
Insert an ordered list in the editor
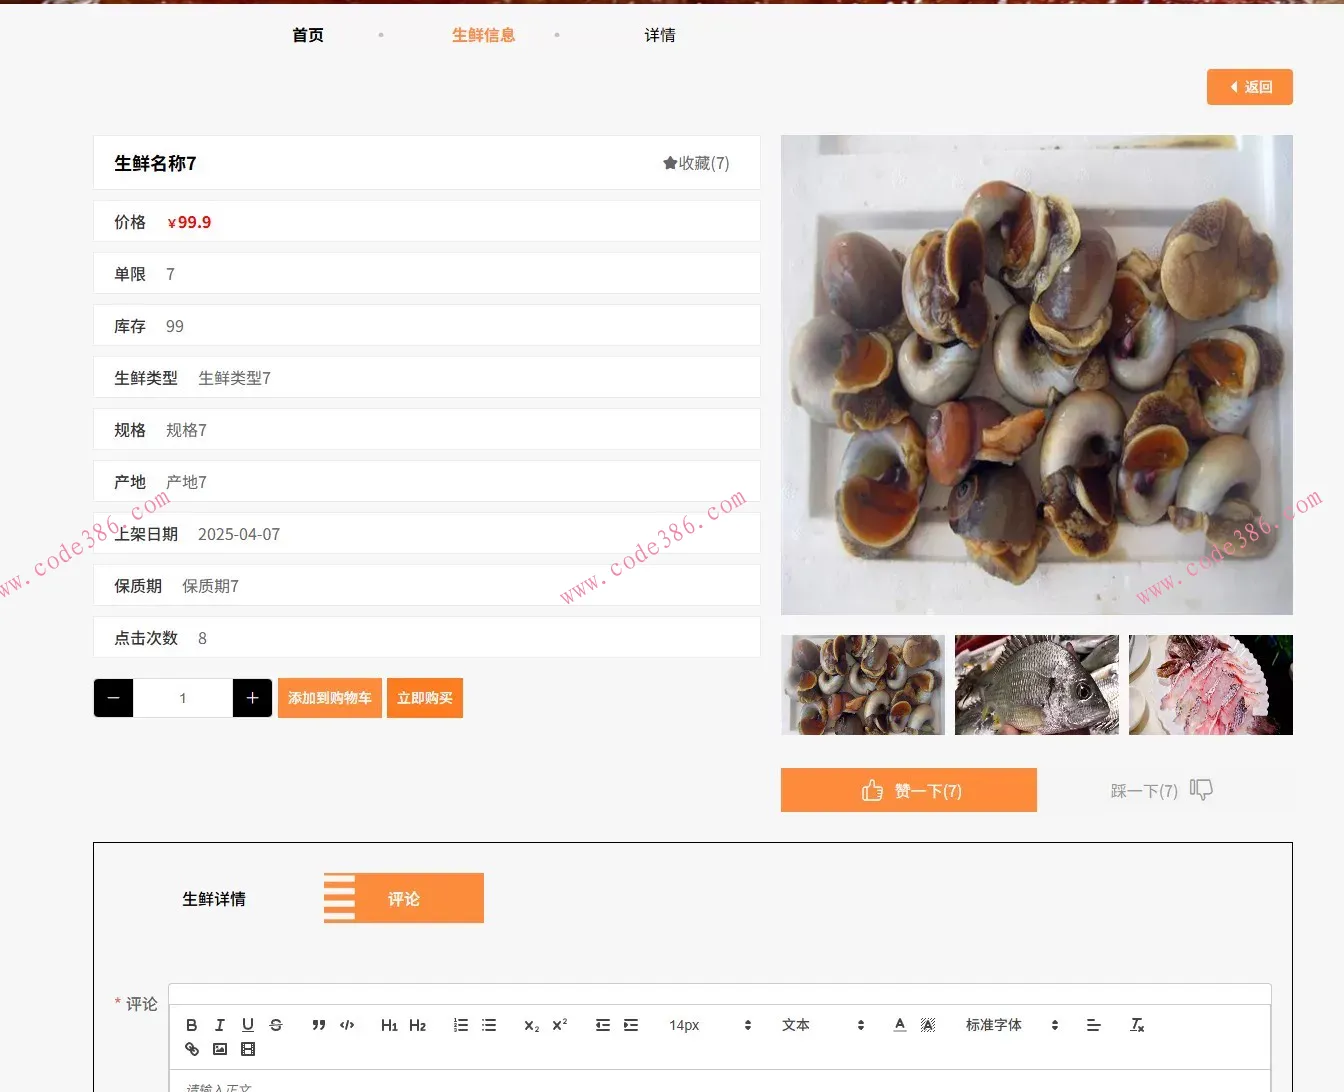[460, 1025]
